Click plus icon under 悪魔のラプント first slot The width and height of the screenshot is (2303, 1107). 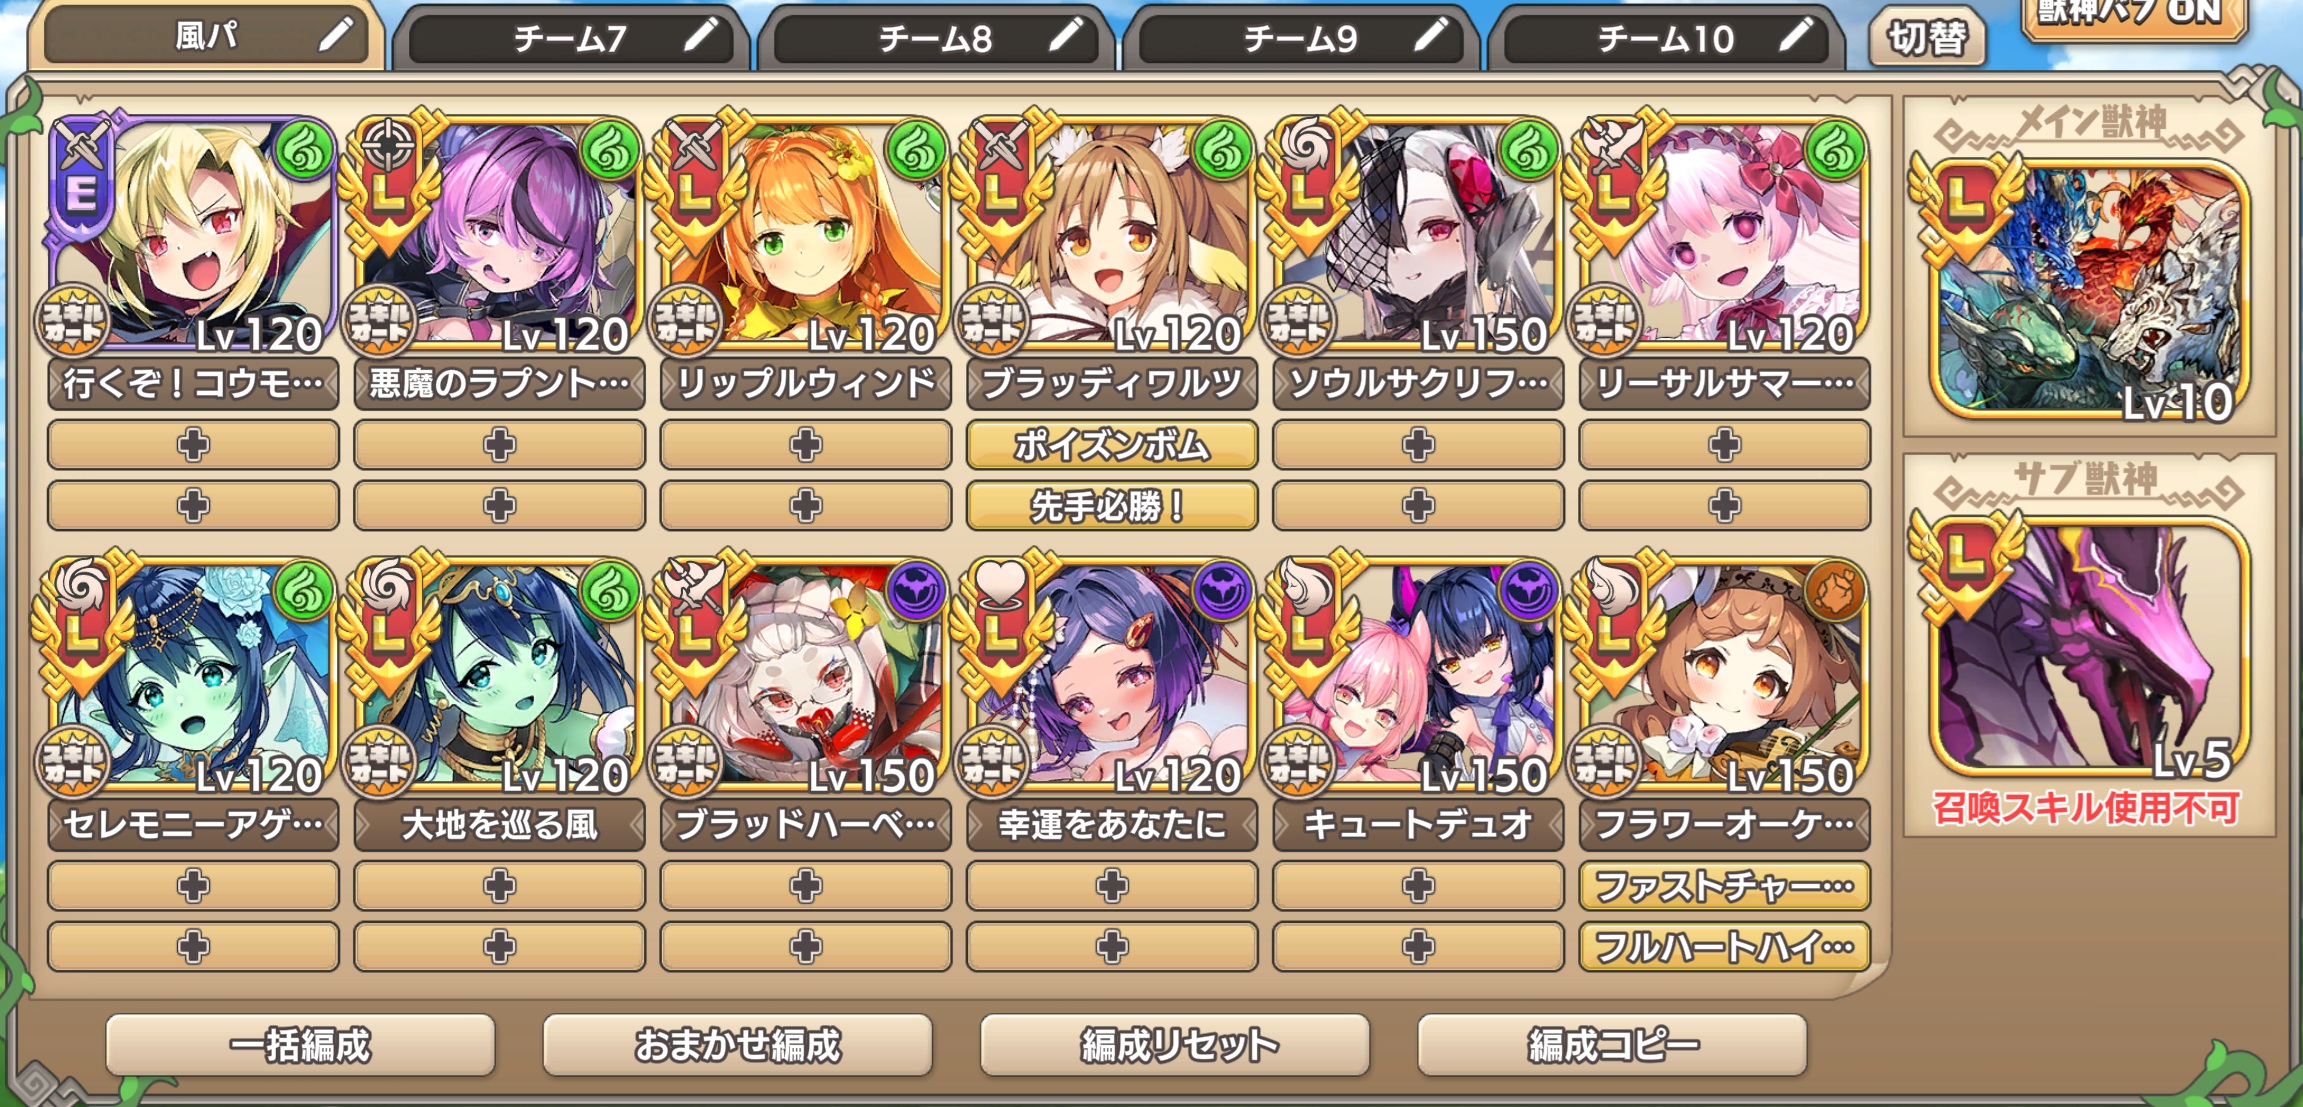click(x=499, y=445)
